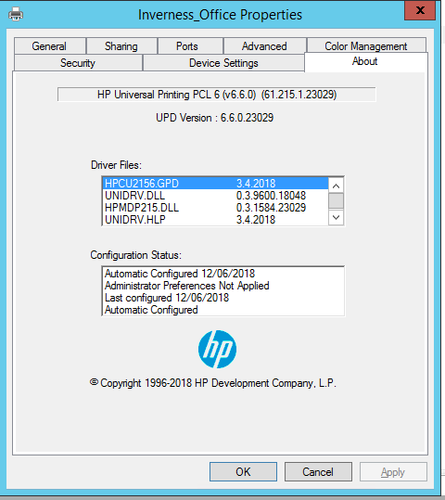Screen dimensions: 445x500
Task: Click the Driver Files scrollbar thumb
Action: pos(336,201)
